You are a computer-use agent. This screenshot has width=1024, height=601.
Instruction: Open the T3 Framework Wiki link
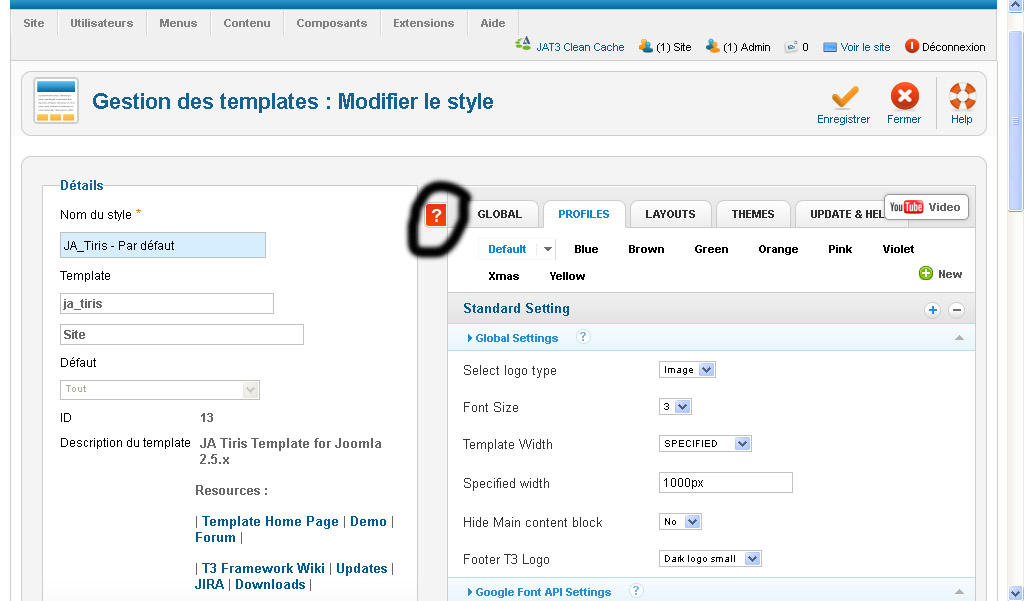pos(262,568)
